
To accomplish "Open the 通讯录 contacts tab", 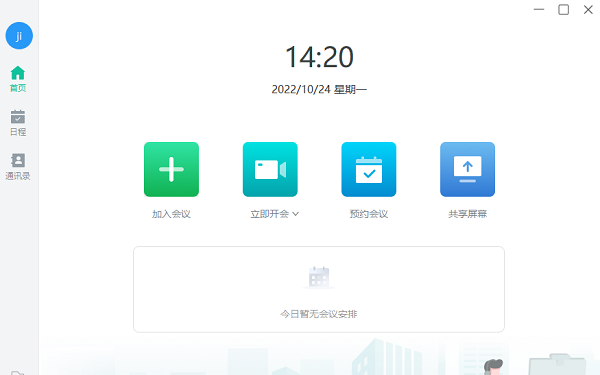I will coord(18,166).
